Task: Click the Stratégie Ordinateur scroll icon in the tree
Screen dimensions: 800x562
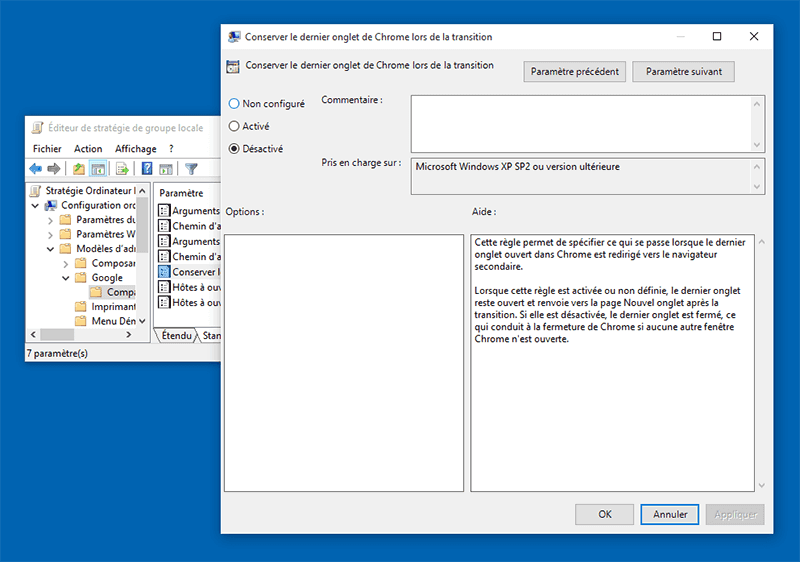Action: coord(35,191)
